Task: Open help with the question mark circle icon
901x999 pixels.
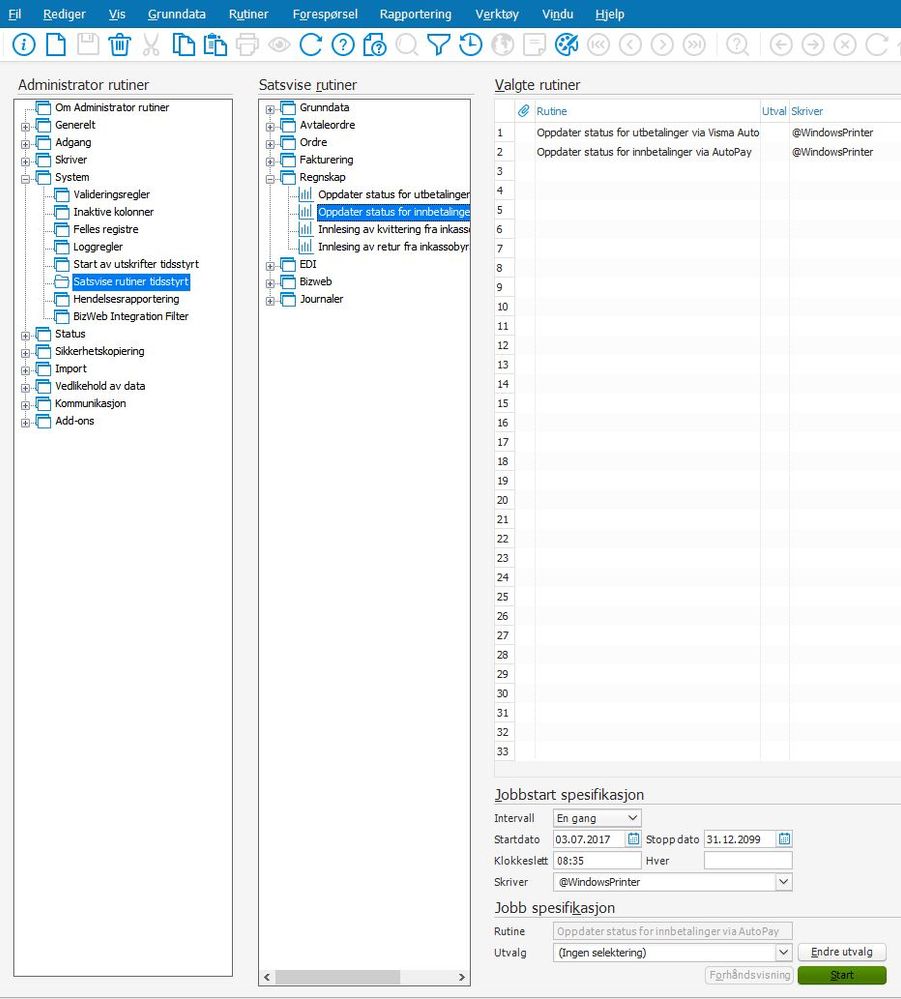Action: 343,45
